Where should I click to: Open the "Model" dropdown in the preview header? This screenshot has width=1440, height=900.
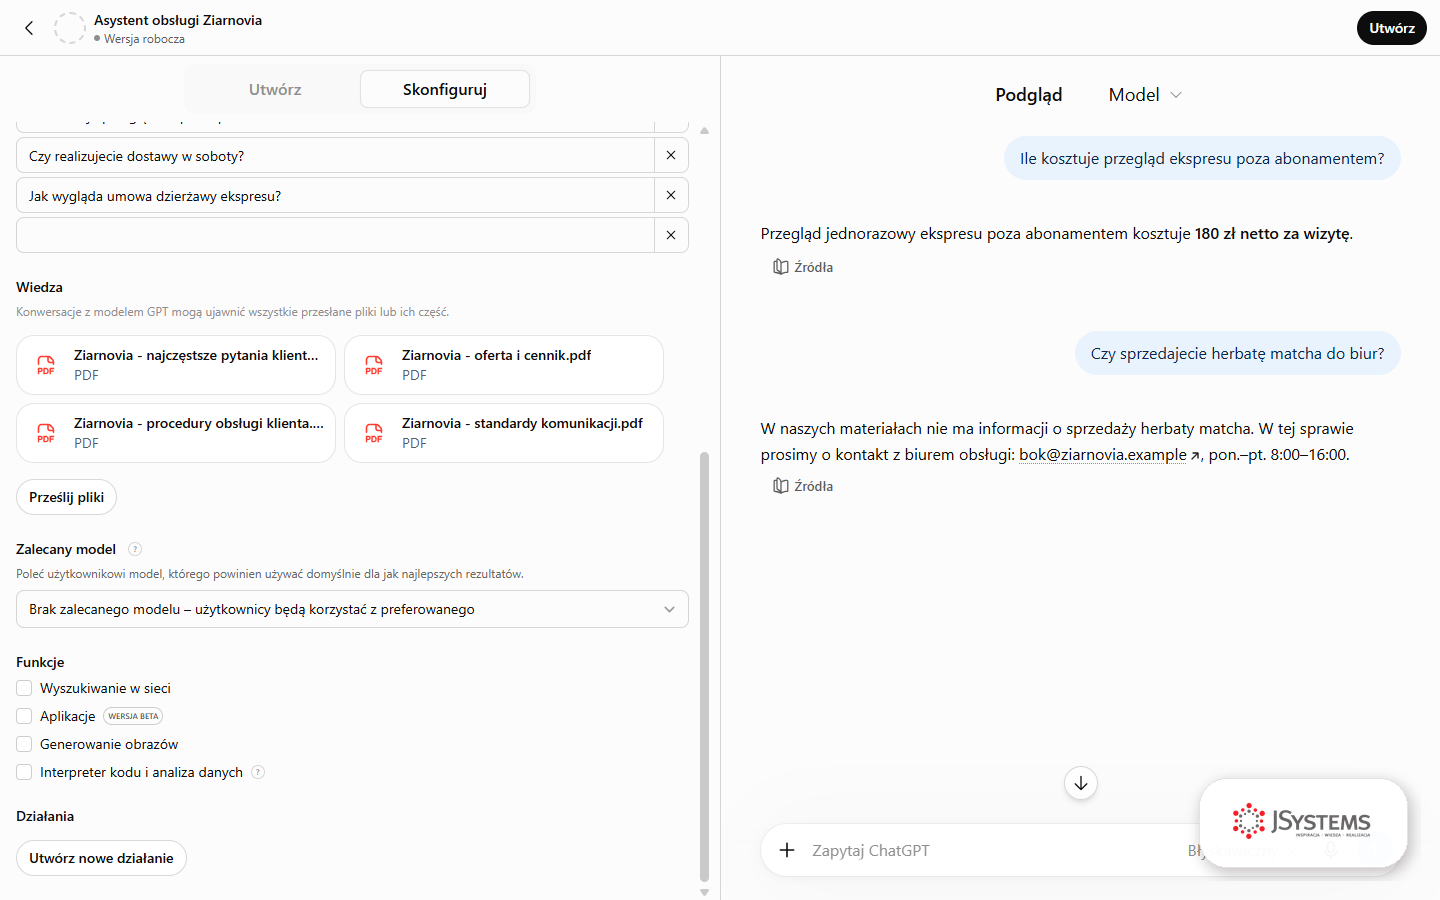1145,95
